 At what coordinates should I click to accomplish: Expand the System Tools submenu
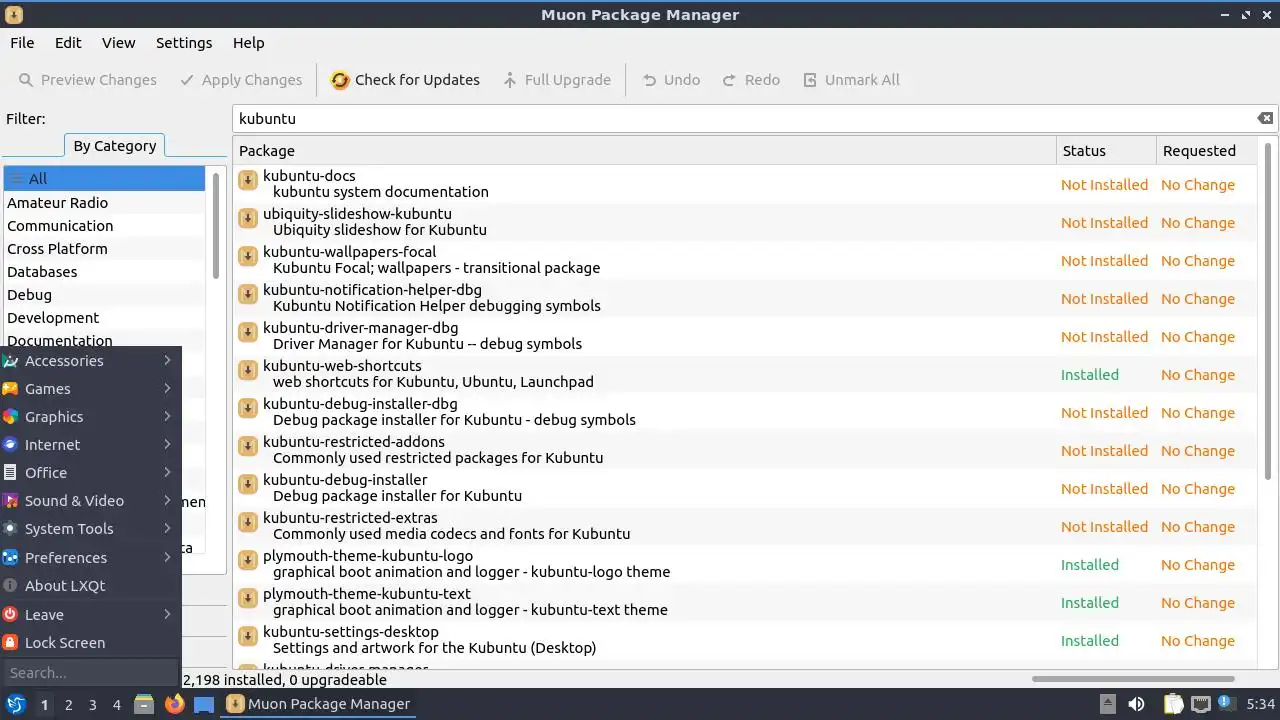(x=91, y=529)
